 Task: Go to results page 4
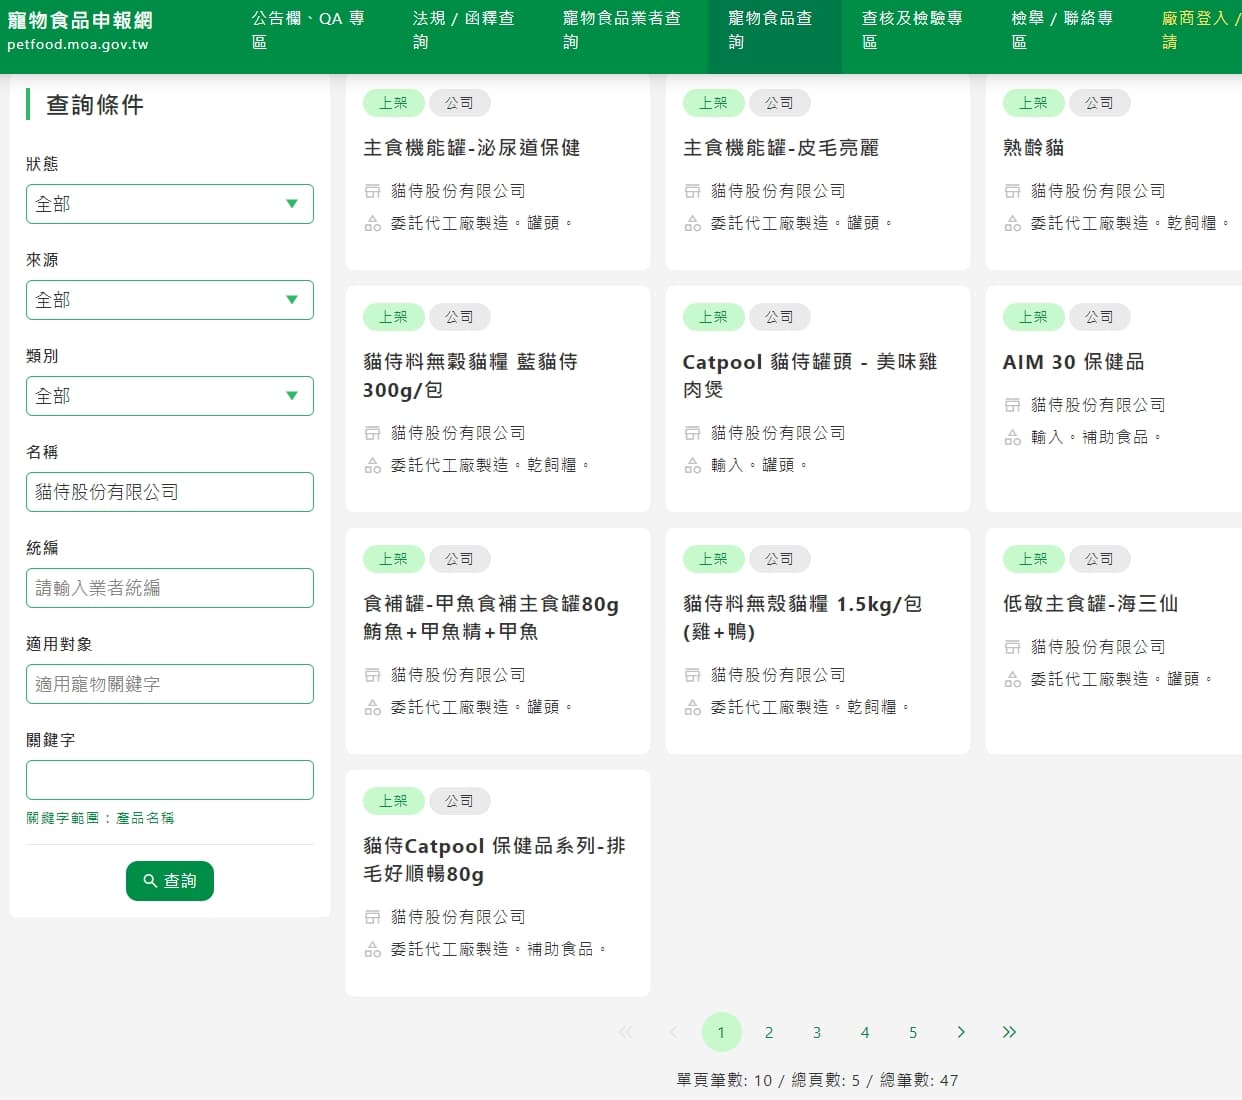[865, 1032]
